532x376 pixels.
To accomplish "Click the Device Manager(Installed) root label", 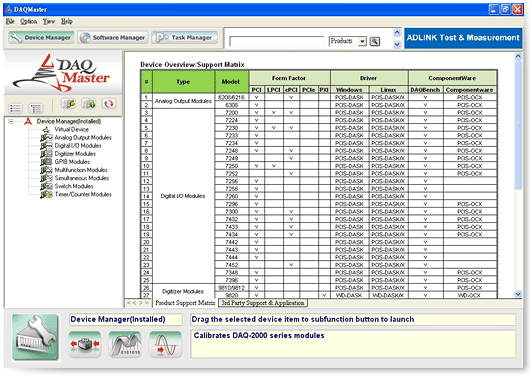I will point(69,121).
